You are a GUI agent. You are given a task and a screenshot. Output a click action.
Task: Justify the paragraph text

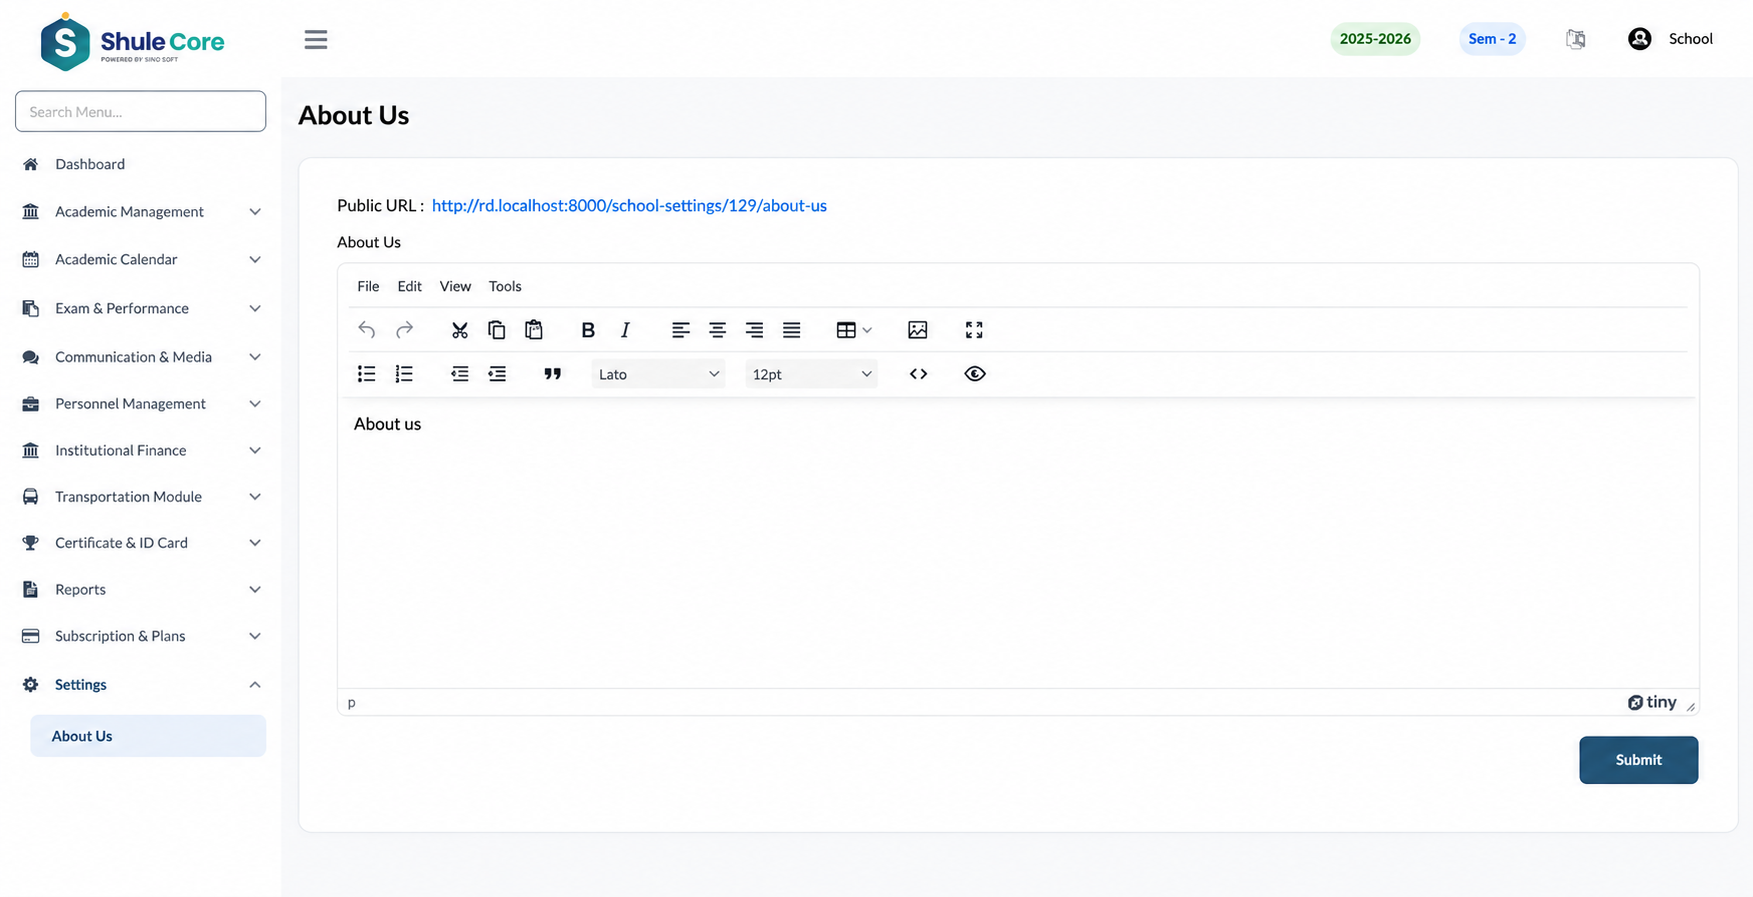792,330
